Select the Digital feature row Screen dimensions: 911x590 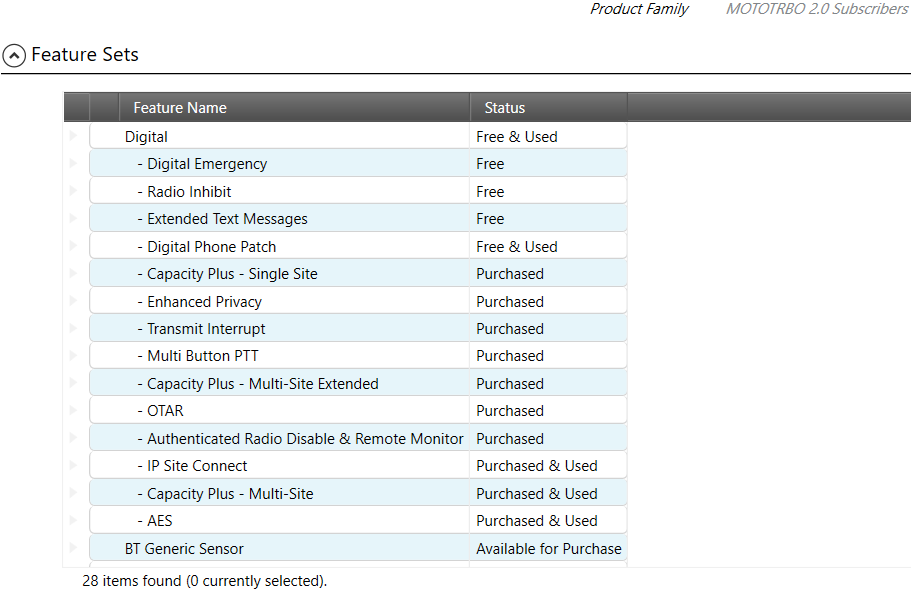coord(147,137)
